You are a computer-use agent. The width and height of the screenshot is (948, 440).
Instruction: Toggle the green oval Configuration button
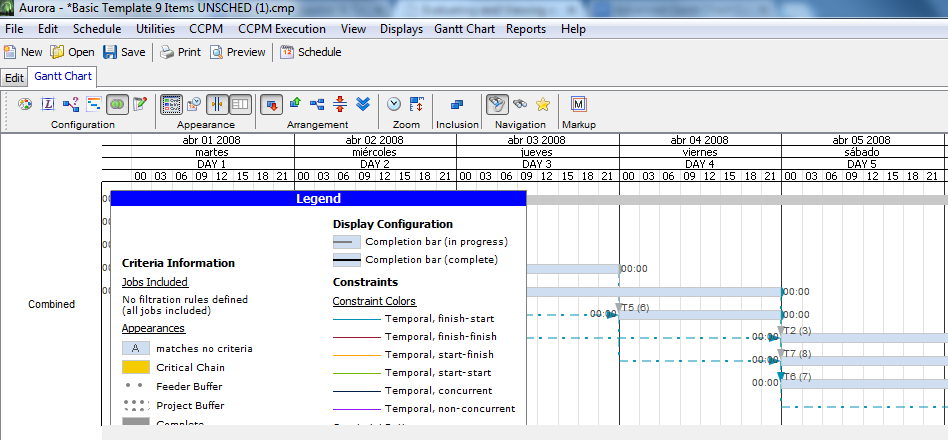[117, 104]
